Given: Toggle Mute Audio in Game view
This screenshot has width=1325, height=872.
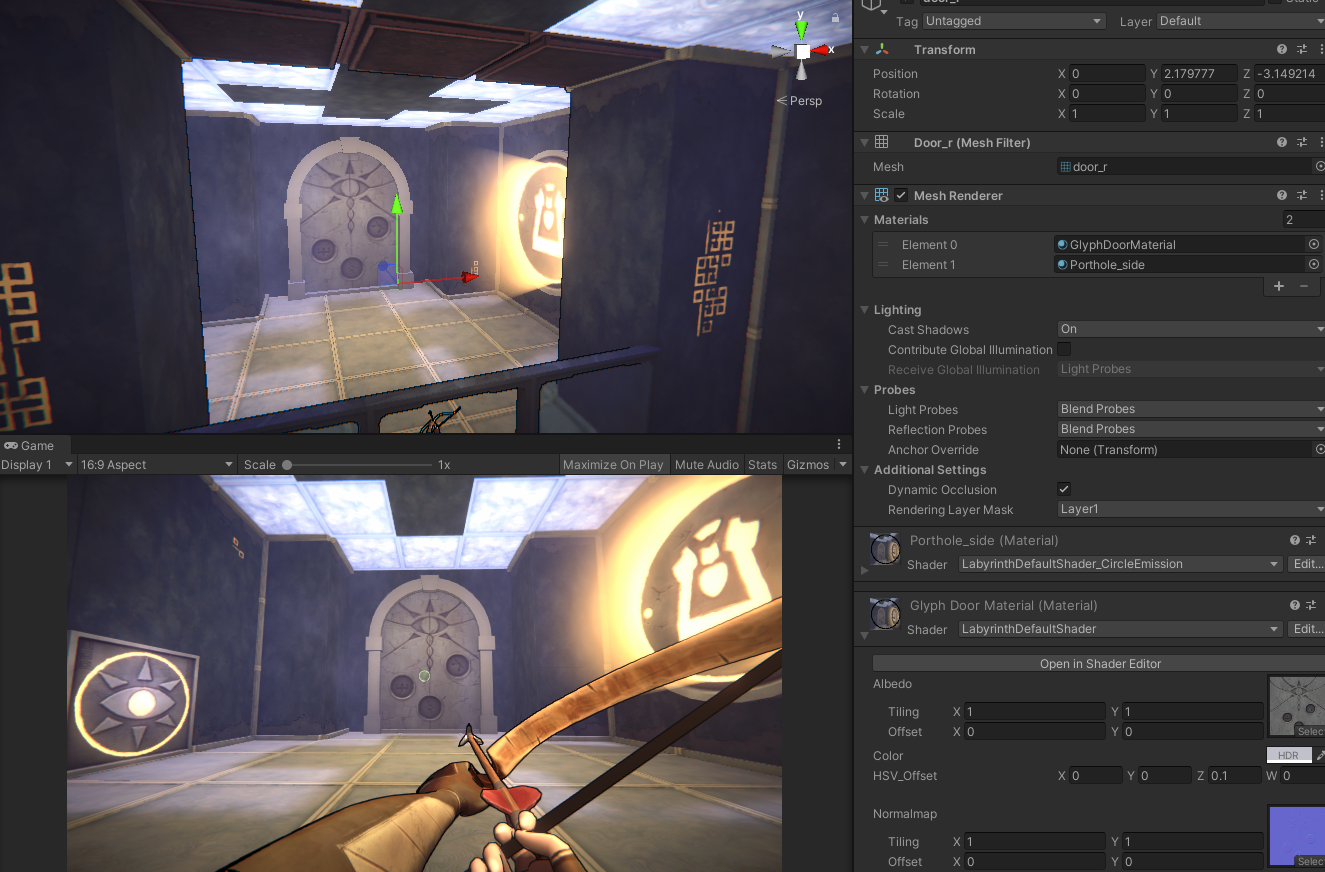Looking at the screenshot, I should point(706,464).
